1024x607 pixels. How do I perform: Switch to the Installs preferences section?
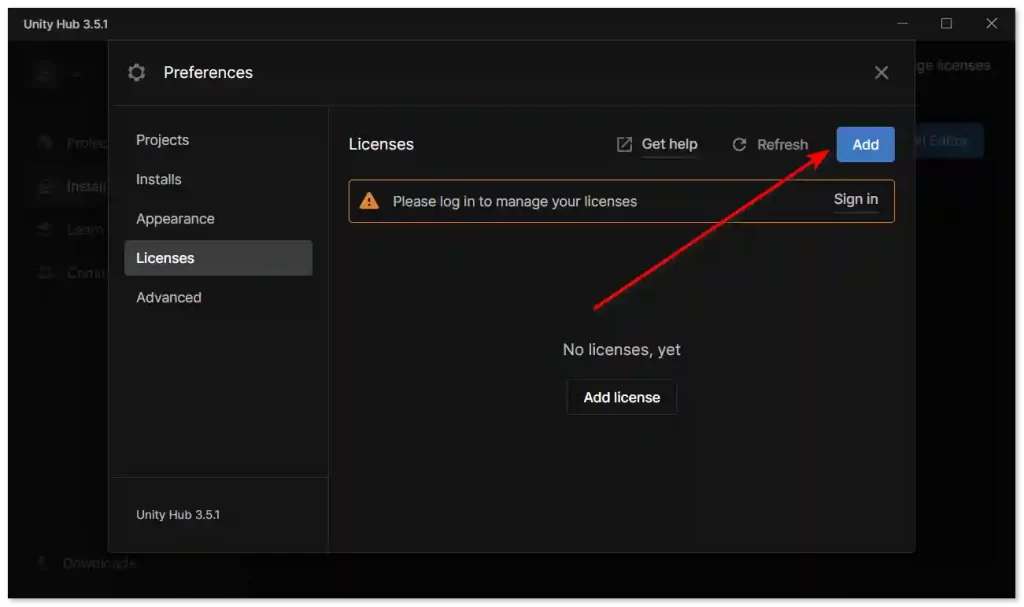(x=159, y=179)
